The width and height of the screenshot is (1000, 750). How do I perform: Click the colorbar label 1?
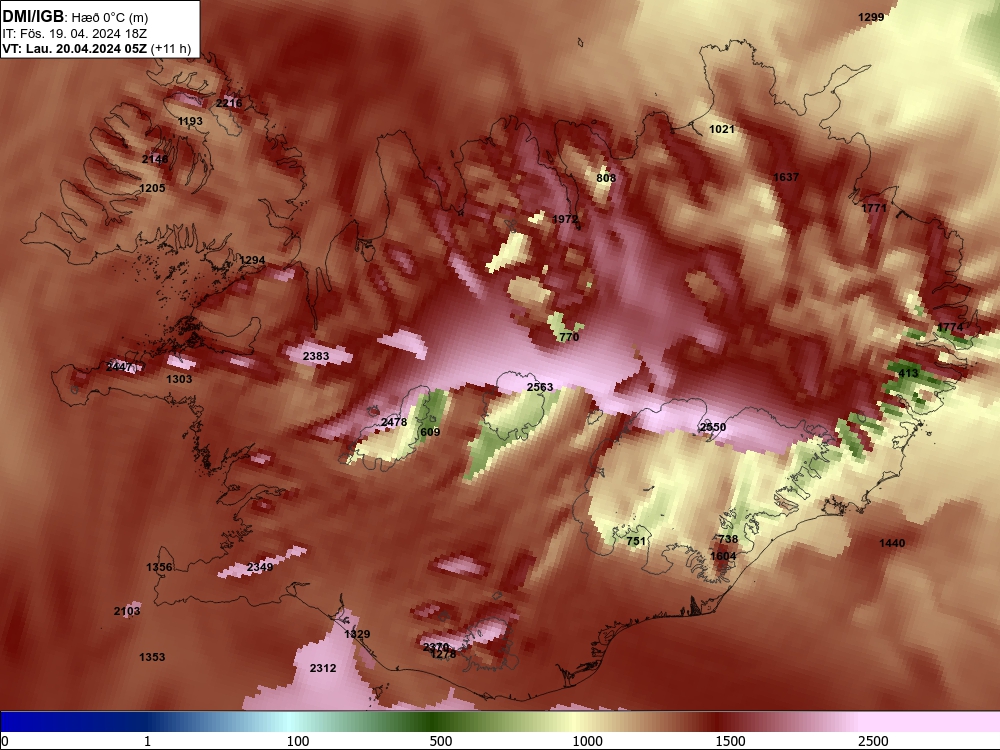147,741
